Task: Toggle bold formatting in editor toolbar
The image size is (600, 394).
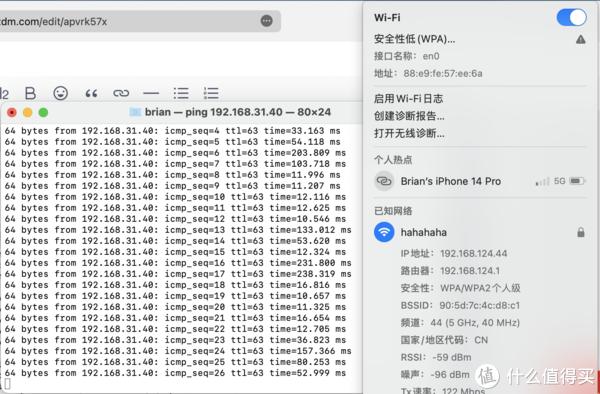Action: click(x=30, y=93)
